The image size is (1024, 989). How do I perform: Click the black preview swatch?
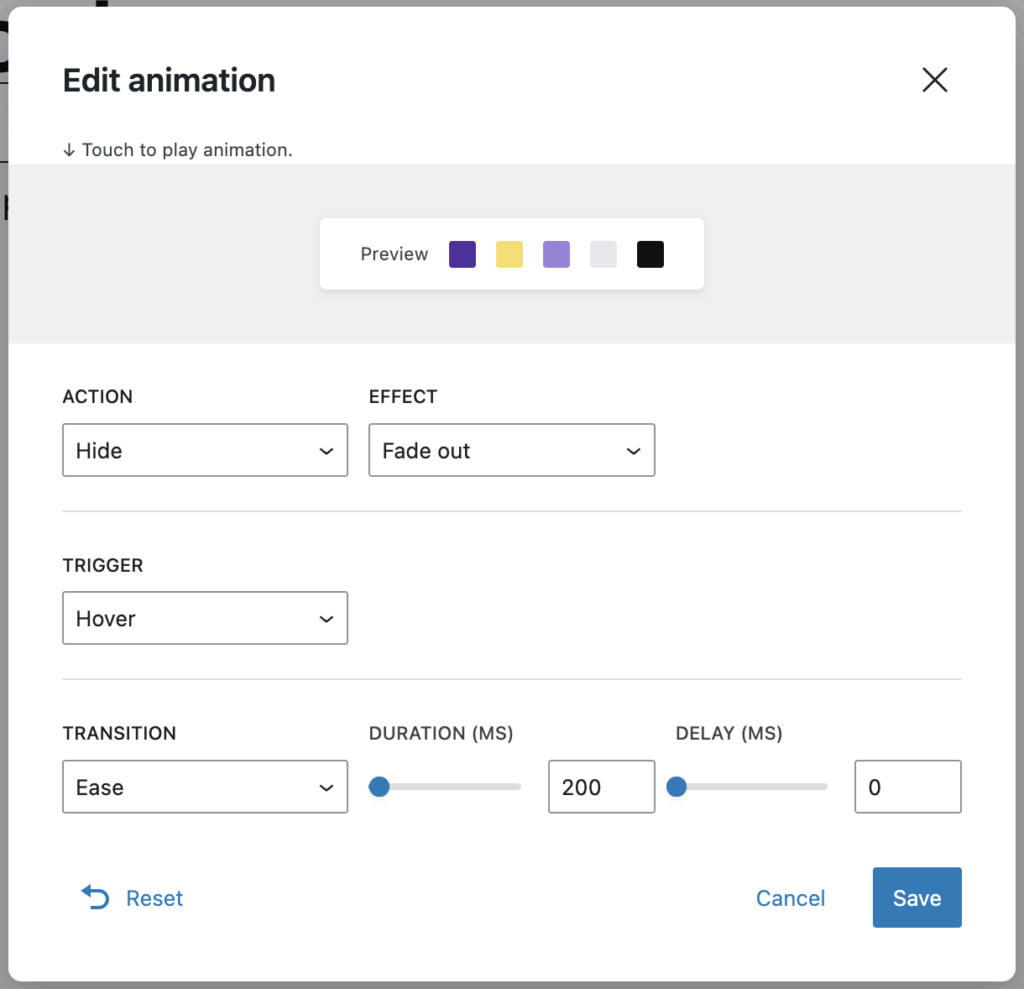[x=650, y=254]
